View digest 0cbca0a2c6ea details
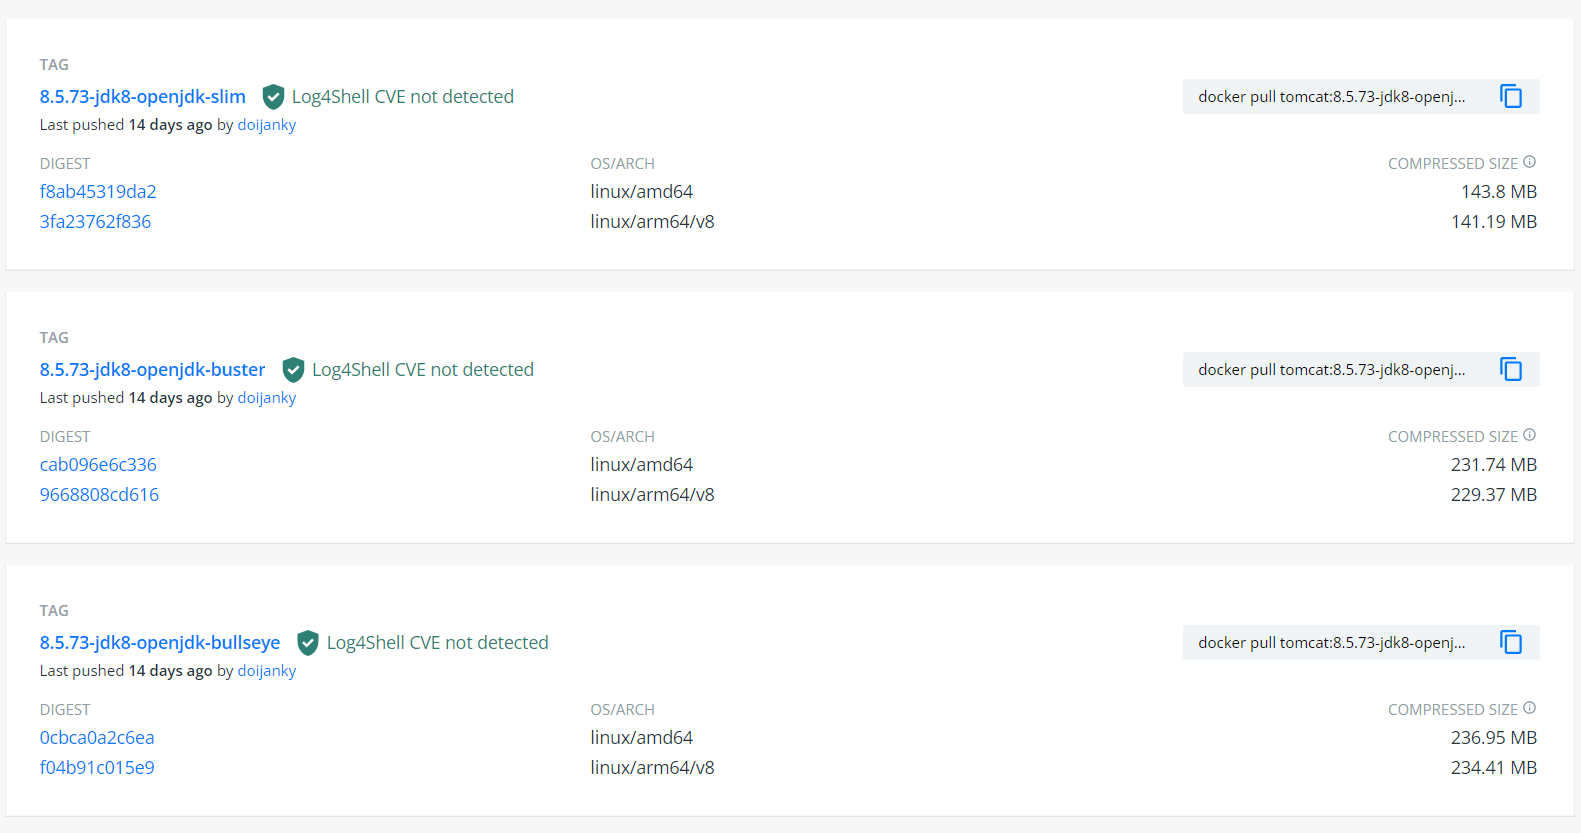Image resolution: width=1581 pixels, height=833 pixels. click(x=96, y=737)
